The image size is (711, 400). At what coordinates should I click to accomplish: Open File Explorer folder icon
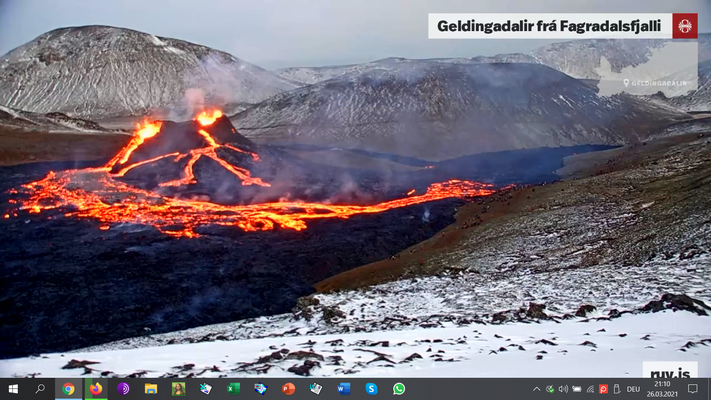click(x=151, y=389)
